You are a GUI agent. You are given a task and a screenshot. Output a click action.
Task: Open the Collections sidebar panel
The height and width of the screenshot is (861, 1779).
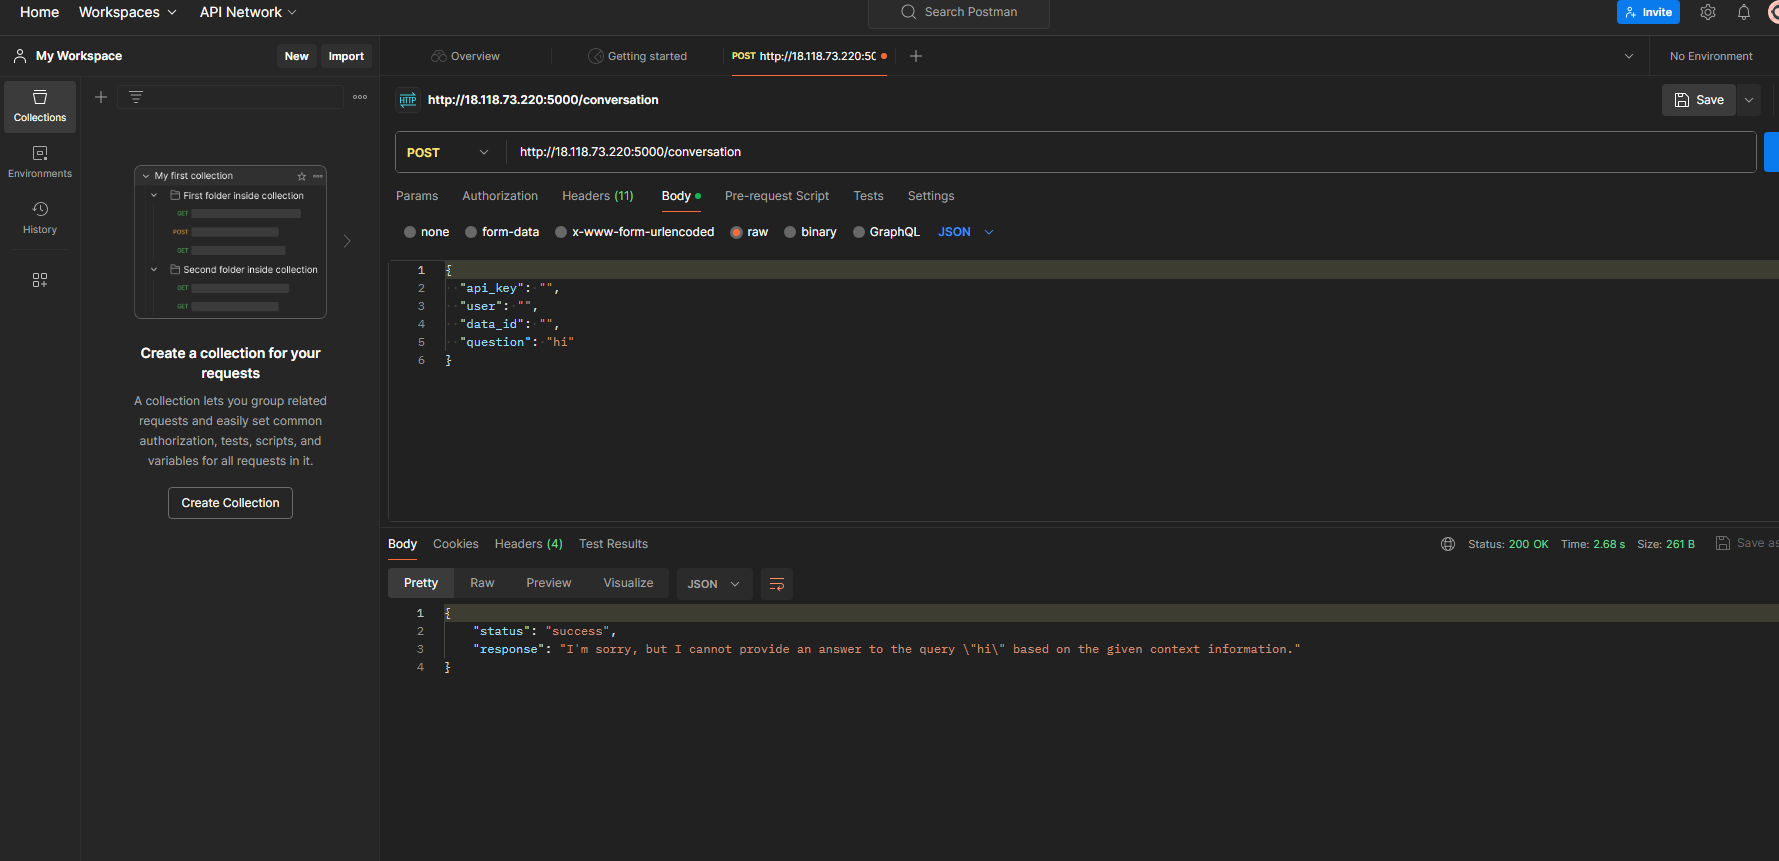pyautogui.click(x=40, y=106)
